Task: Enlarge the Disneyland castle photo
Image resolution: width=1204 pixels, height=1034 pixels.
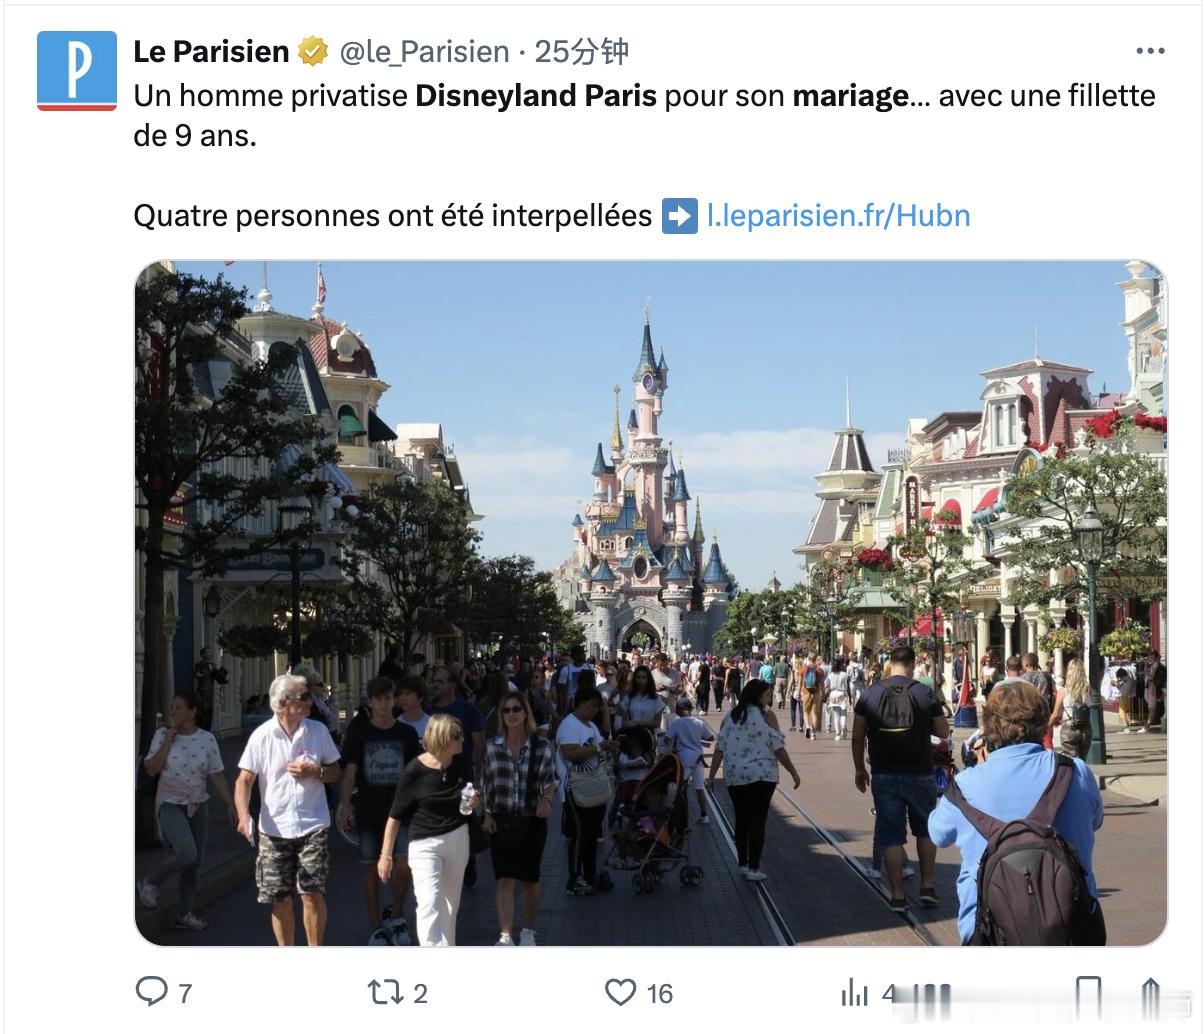Action: 651,603
